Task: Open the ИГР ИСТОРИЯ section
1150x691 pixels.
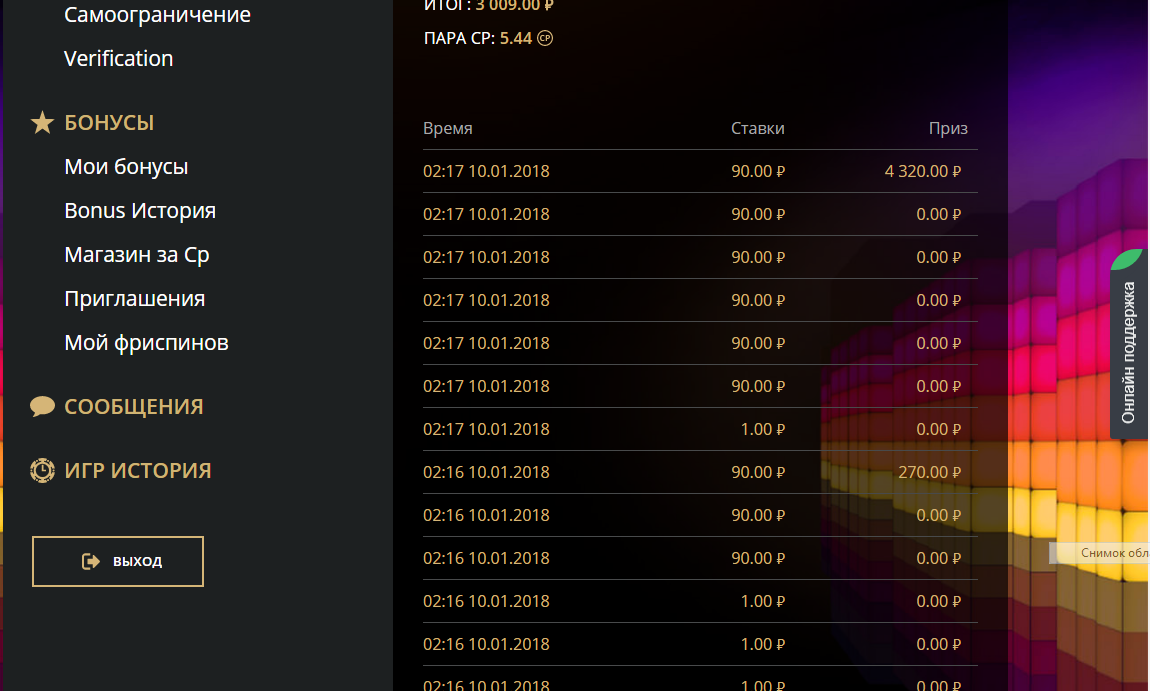Action: point(137,471)
